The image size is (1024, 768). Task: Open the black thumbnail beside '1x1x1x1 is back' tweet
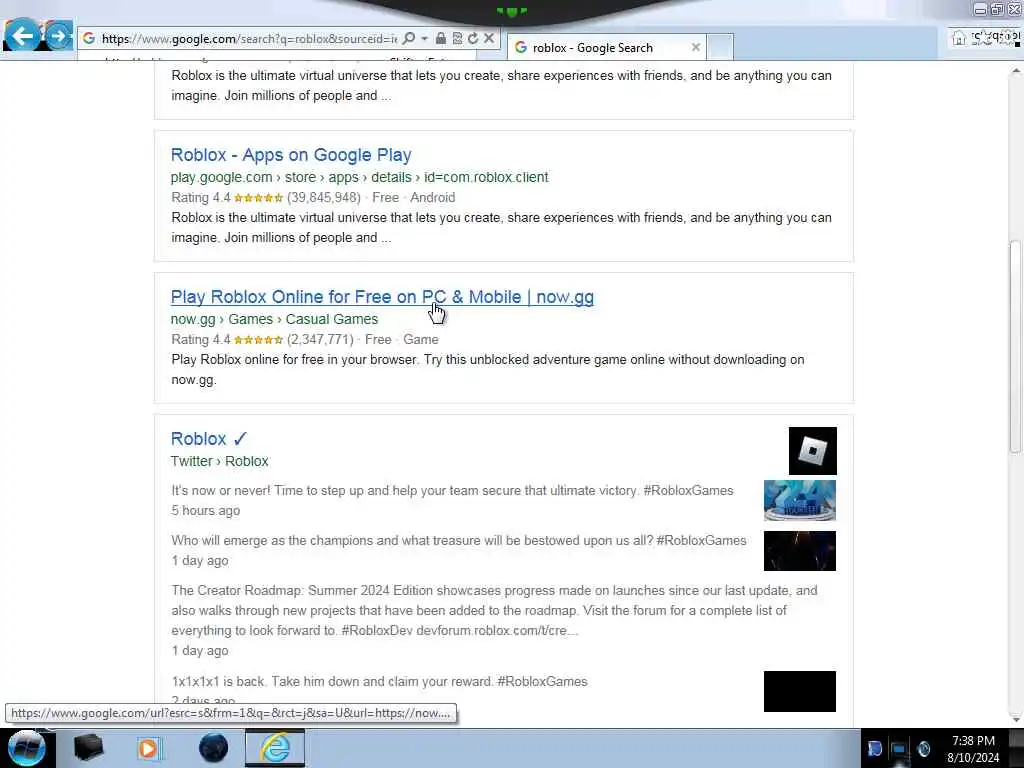click(x=800, y=692)
